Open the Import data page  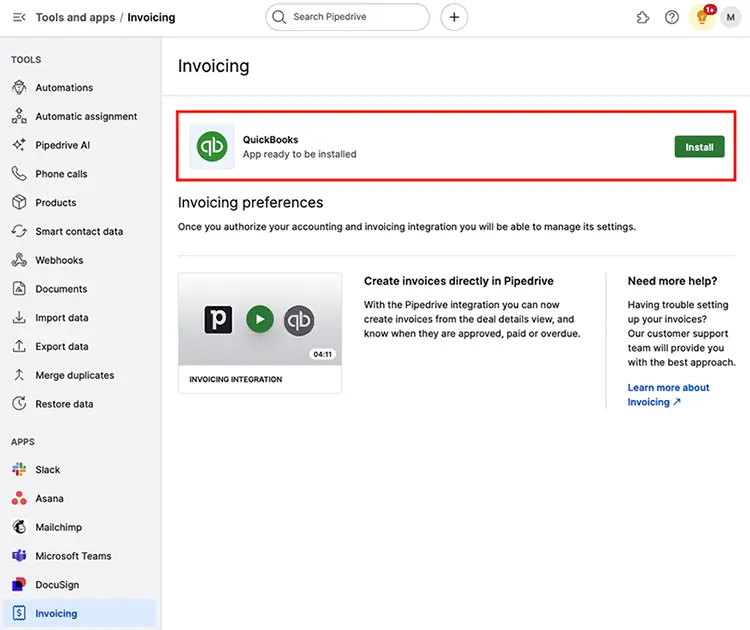tap(62, 318)
